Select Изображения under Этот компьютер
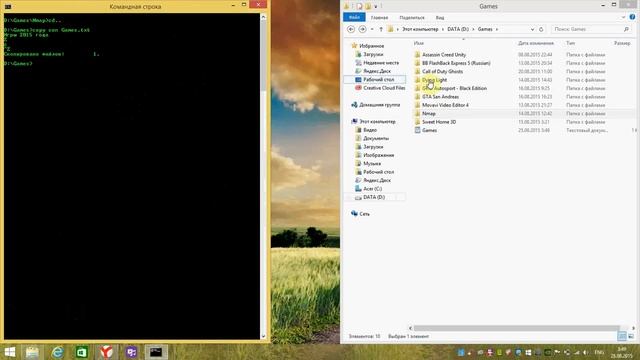 pyautogui.click(x=378, y=155)
